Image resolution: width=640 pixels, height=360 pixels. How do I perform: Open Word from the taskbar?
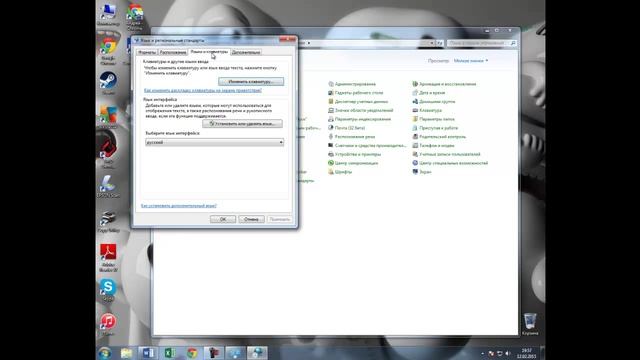pyautogui.click(x=148, y=353)
